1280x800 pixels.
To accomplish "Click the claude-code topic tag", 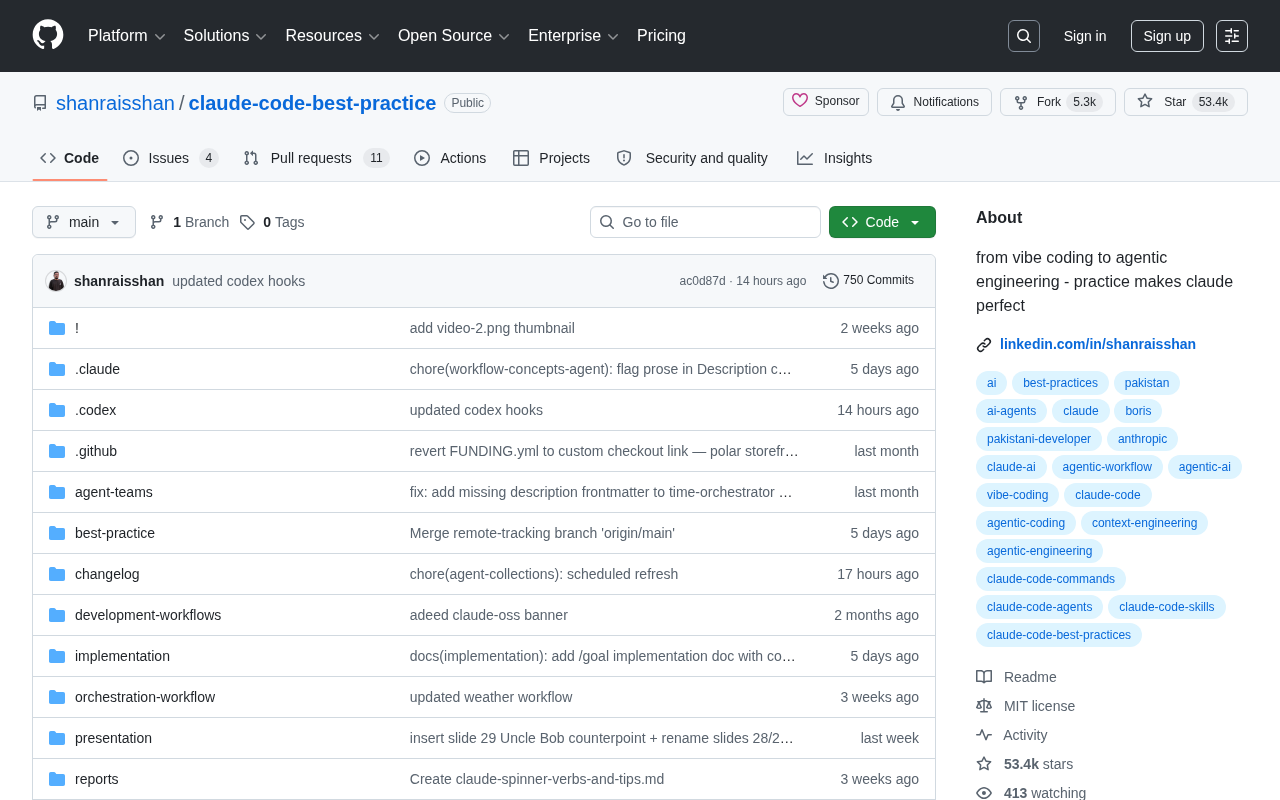I will click(x=1108, y=495).
